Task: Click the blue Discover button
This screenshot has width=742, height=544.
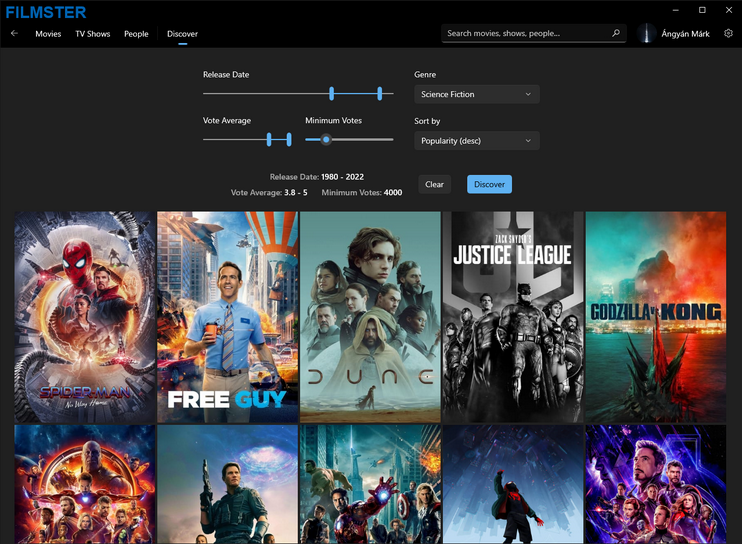Action: tap(489, 184)
